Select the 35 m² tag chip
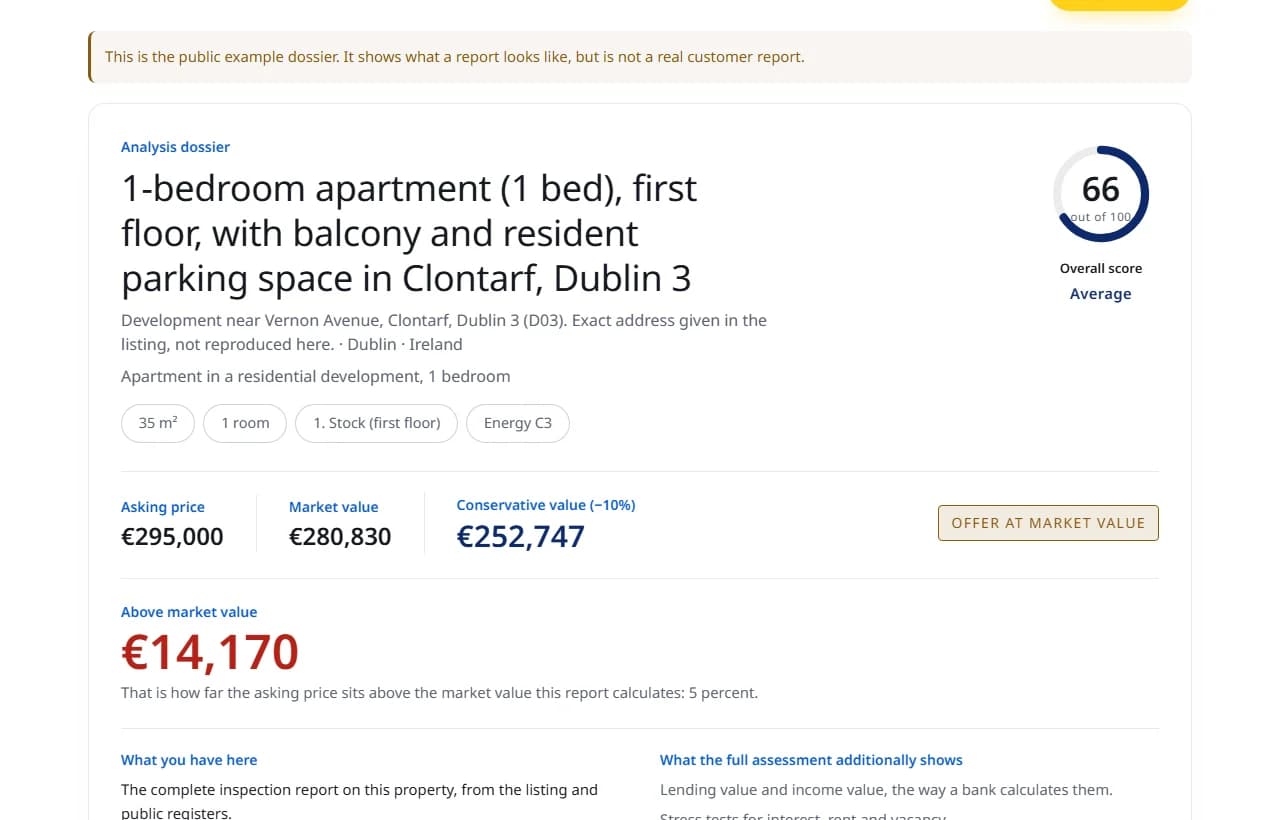The image size is (1280, 820). (x=158, y=423)
